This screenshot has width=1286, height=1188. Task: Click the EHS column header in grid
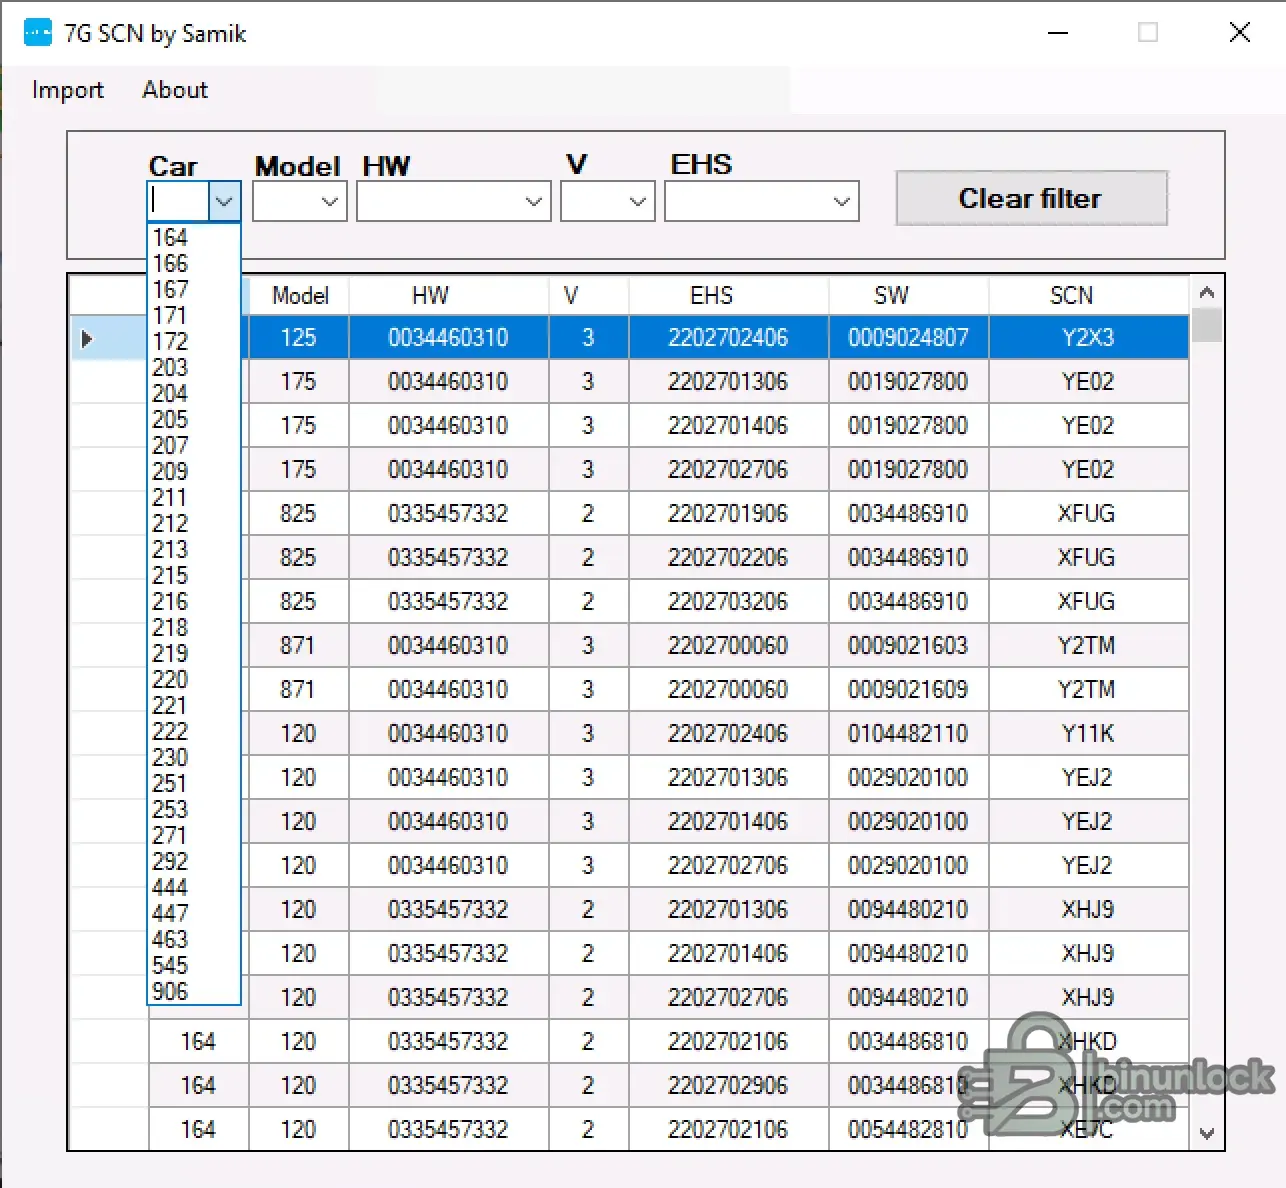click(711, 296)
